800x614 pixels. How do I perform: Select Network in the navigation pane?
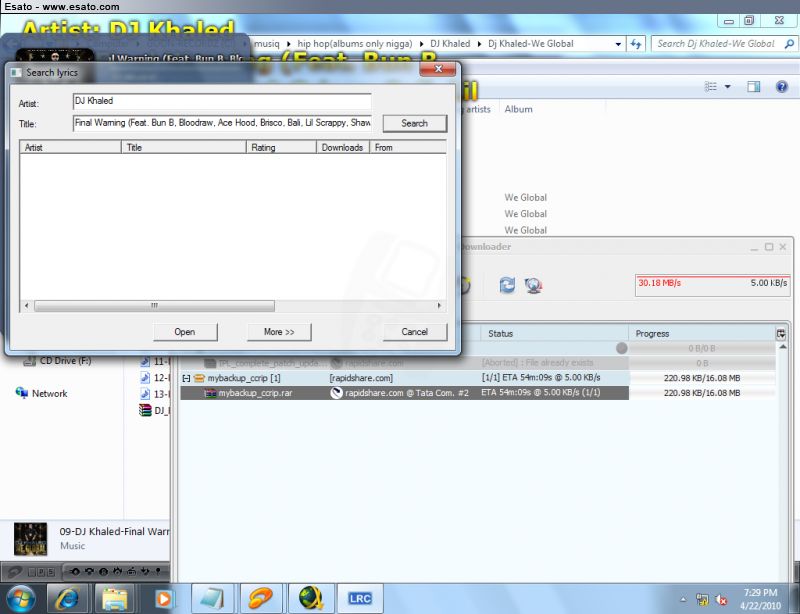(x=49, y=394)
